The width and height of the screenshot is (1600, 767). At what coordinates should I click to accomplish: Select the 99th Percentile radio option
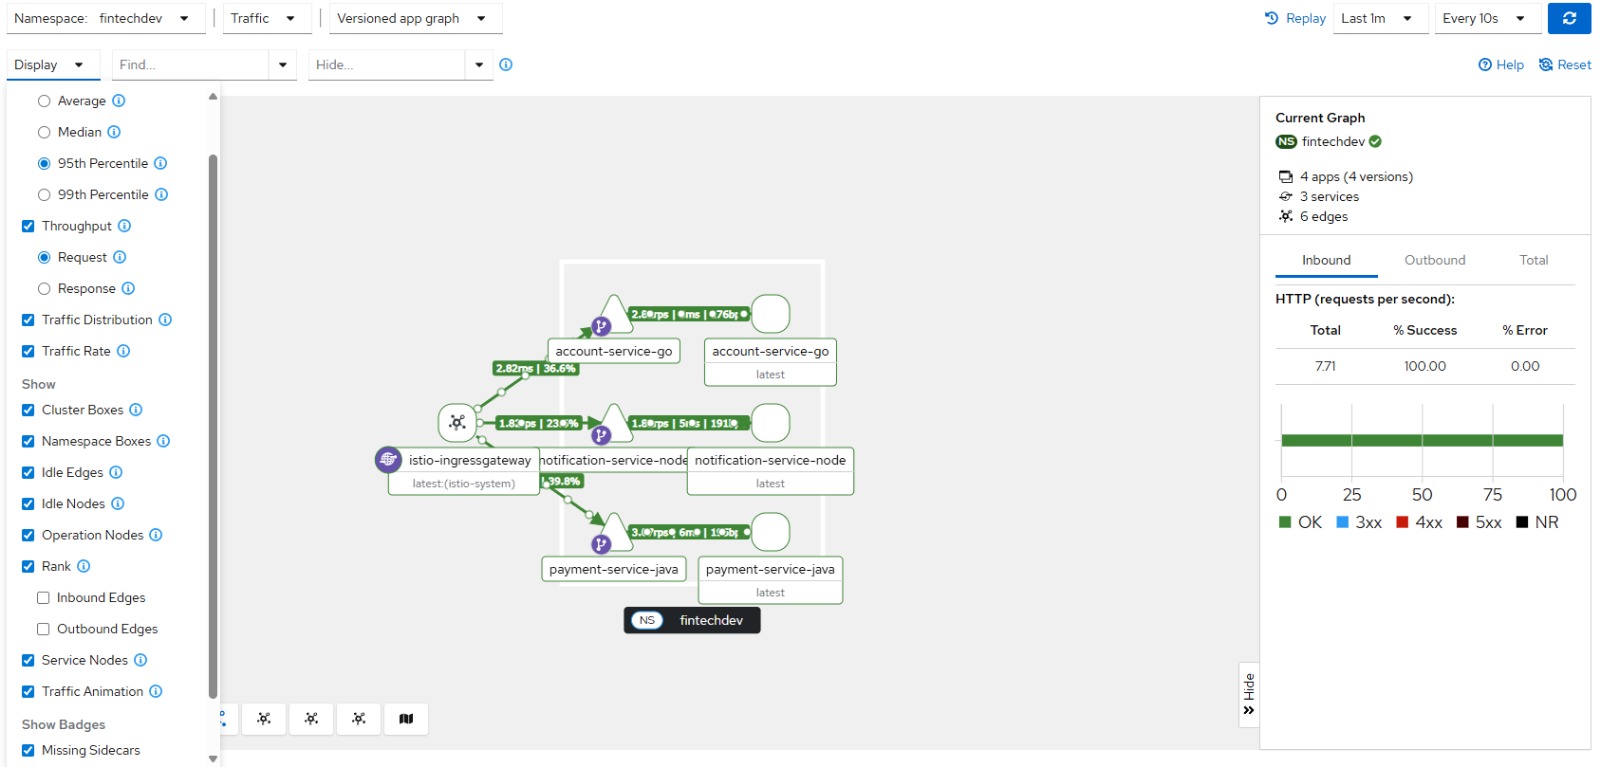[44, 195]
